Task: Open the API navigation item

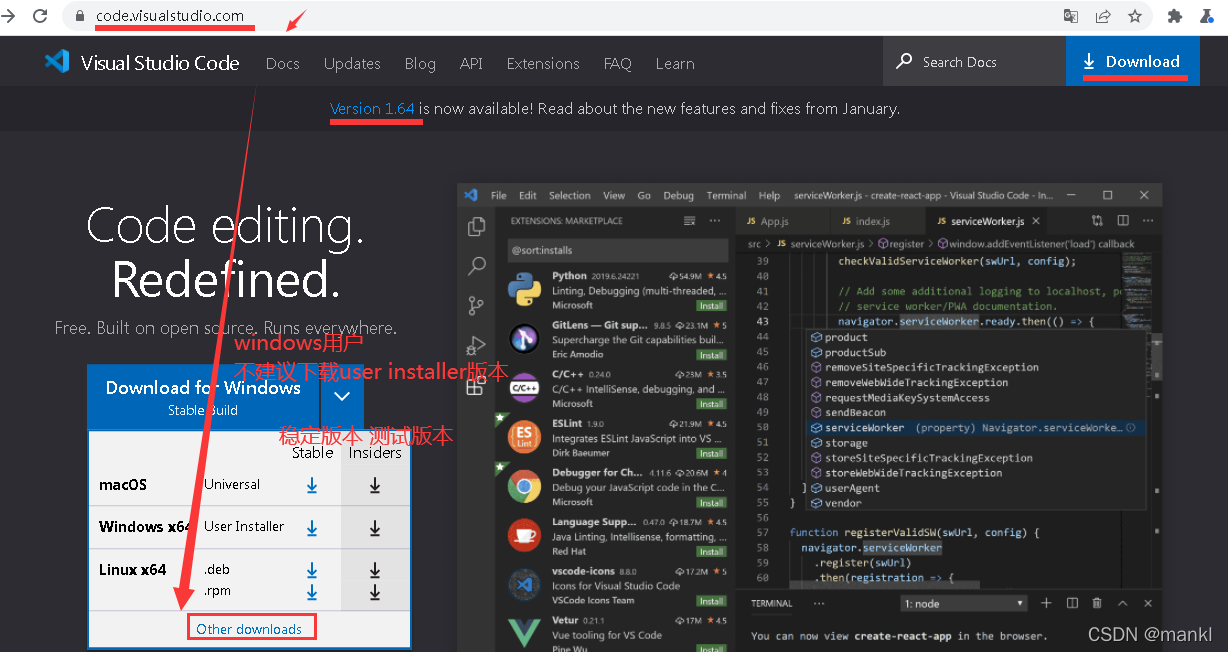Action: pyautogui.click(x=471, y=63)
